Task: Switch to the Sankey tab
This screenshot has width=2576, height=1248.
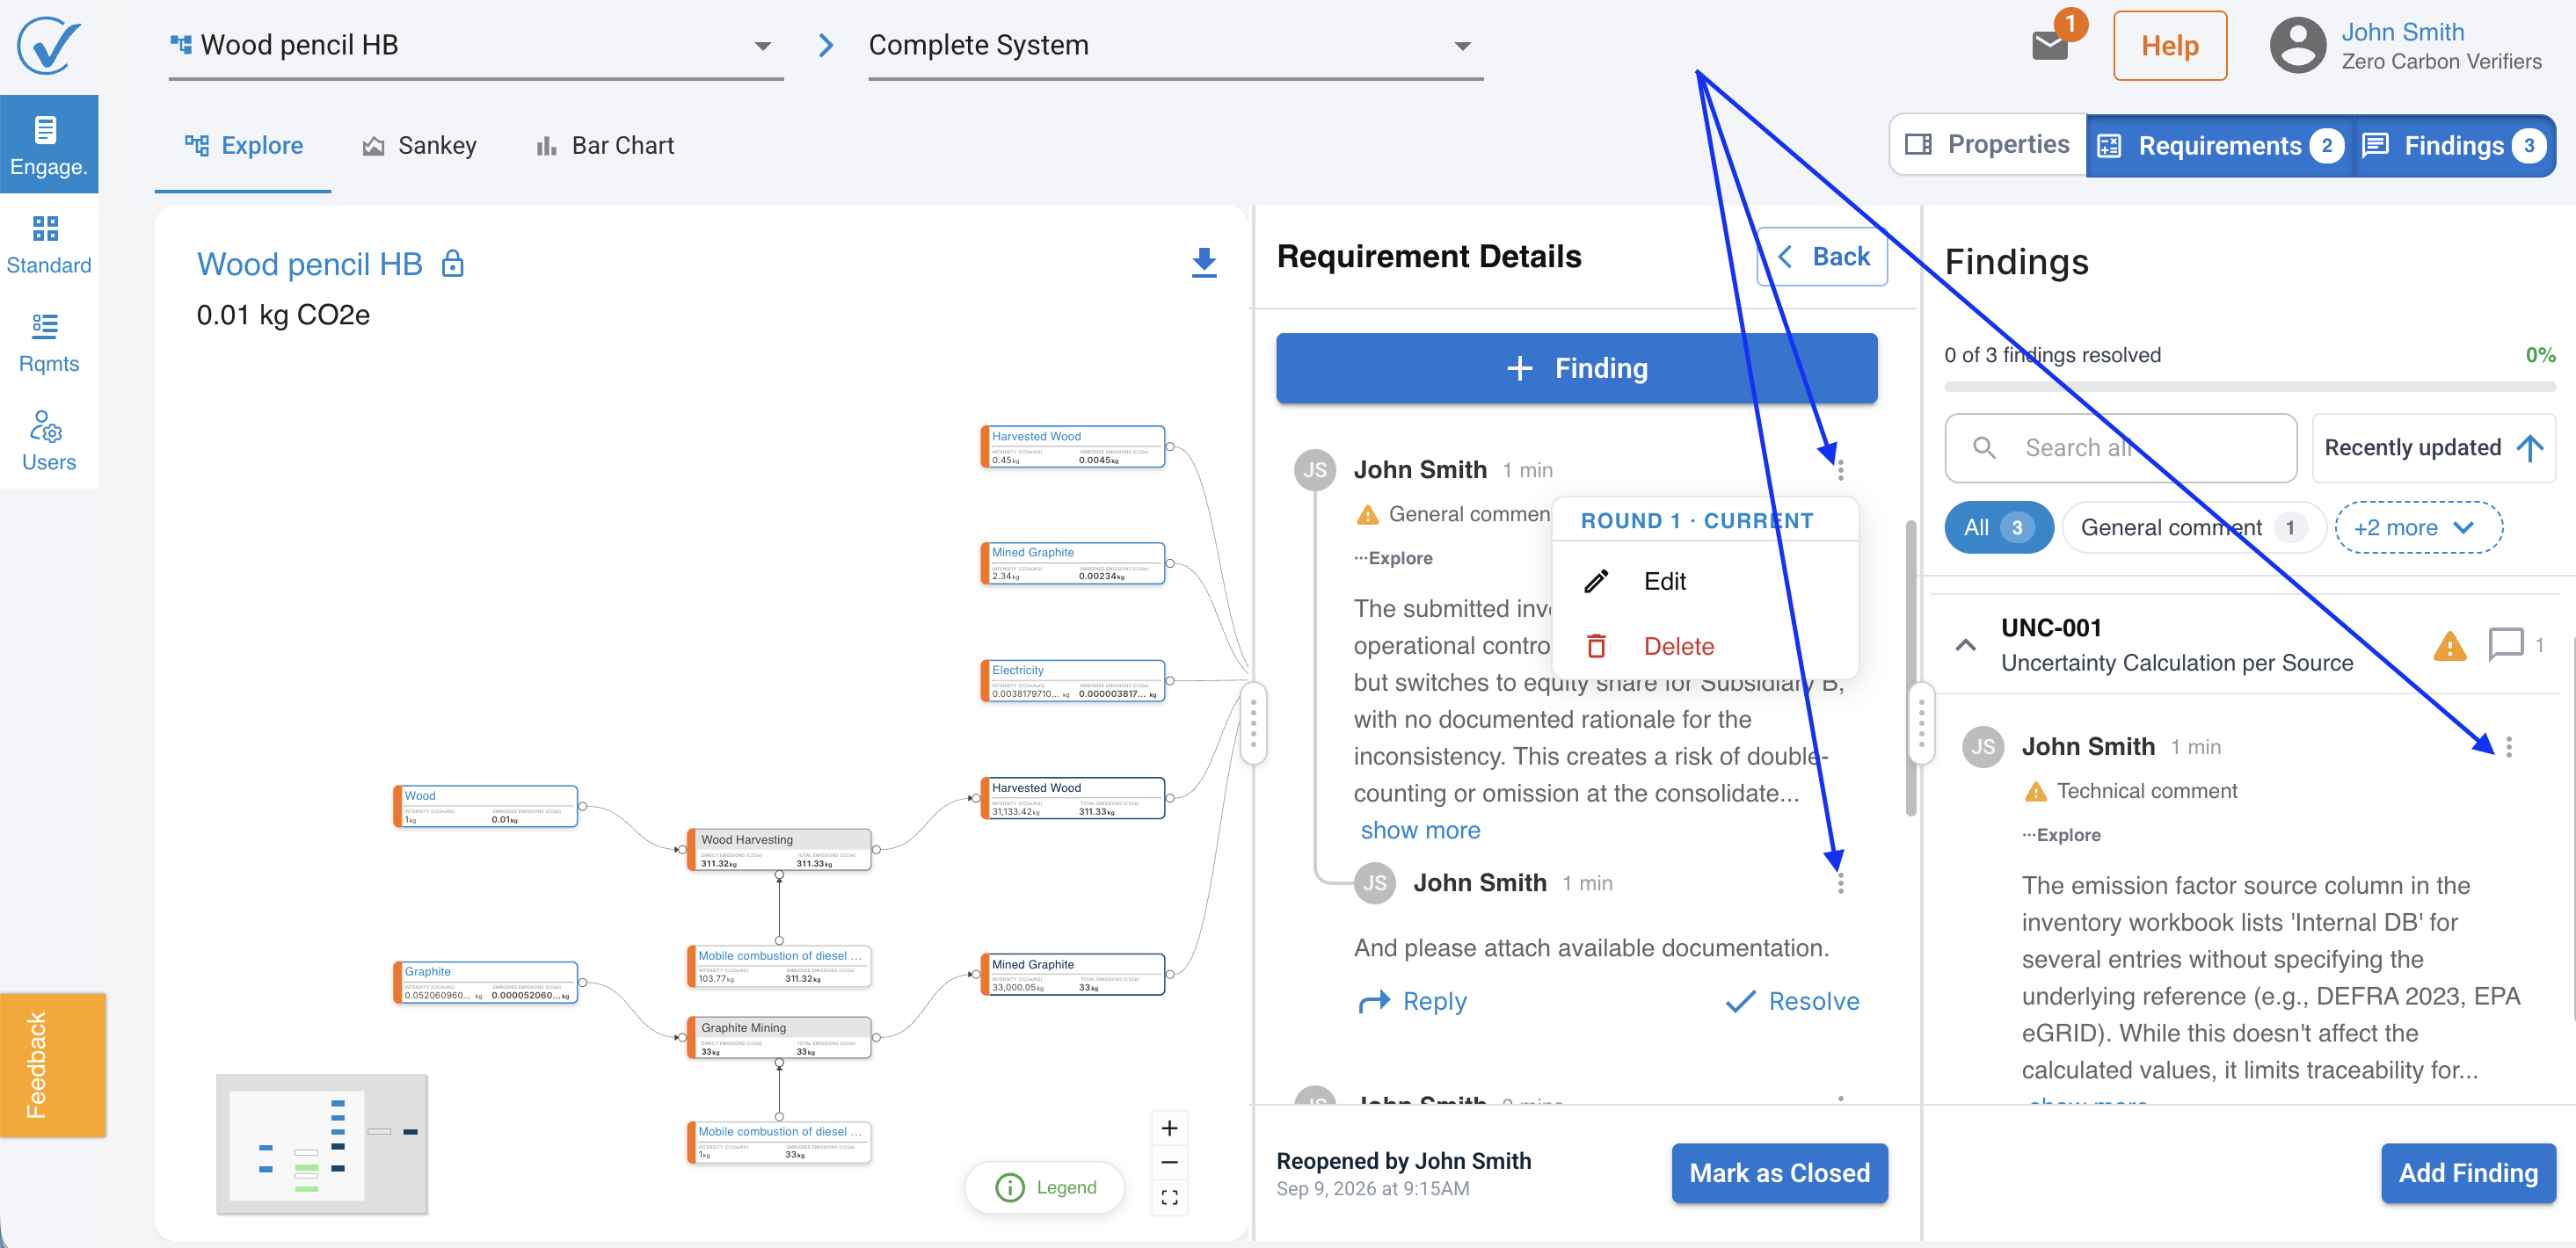Action: click(x=419, y=146)
